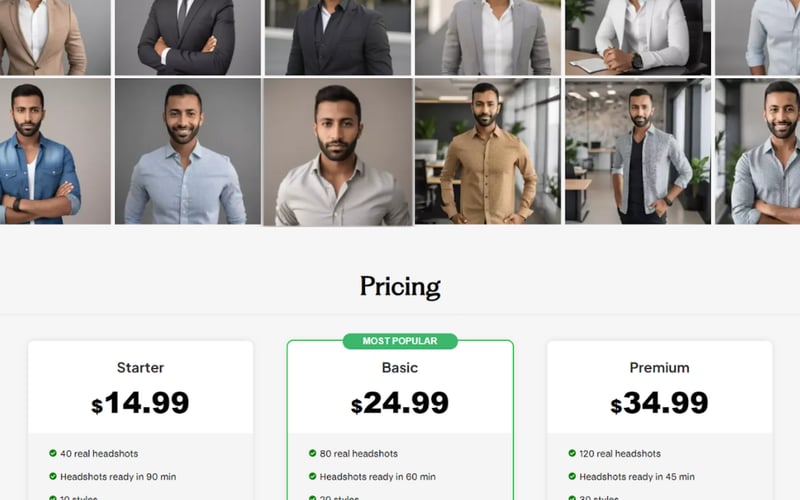Click green check beside 120 real headshots
Image resolution: width=800 pixels, height=500 pixels.
572,453
